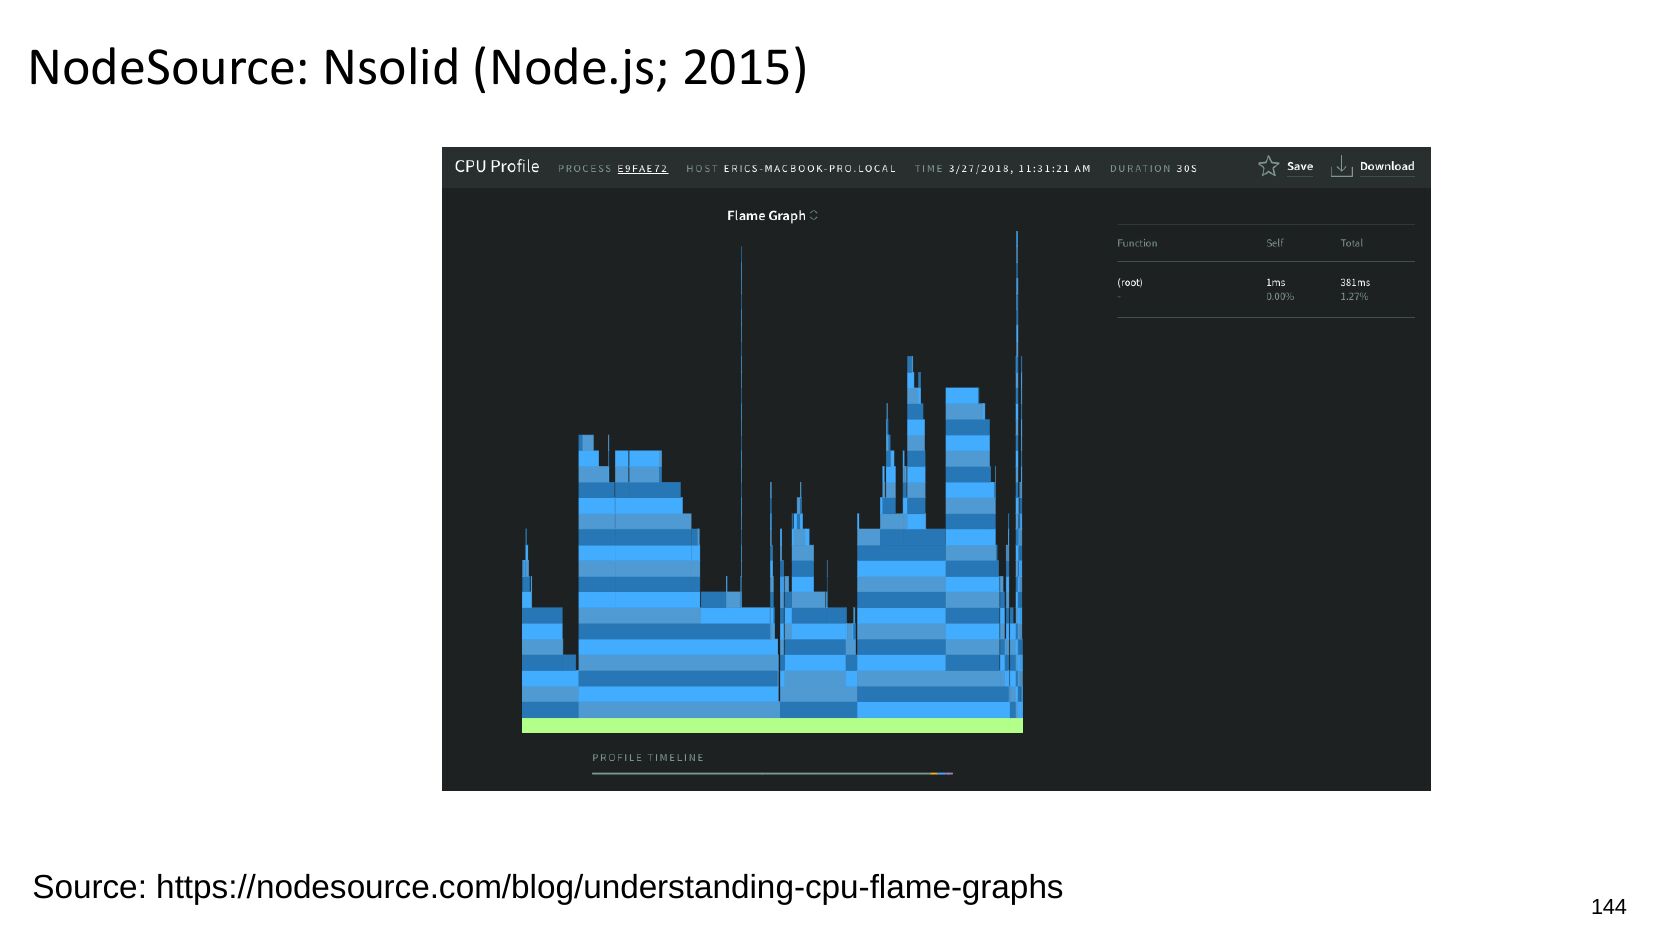Click the thin tall spike in graph center
Screen dimensions: 1654x931
point(741,400)
